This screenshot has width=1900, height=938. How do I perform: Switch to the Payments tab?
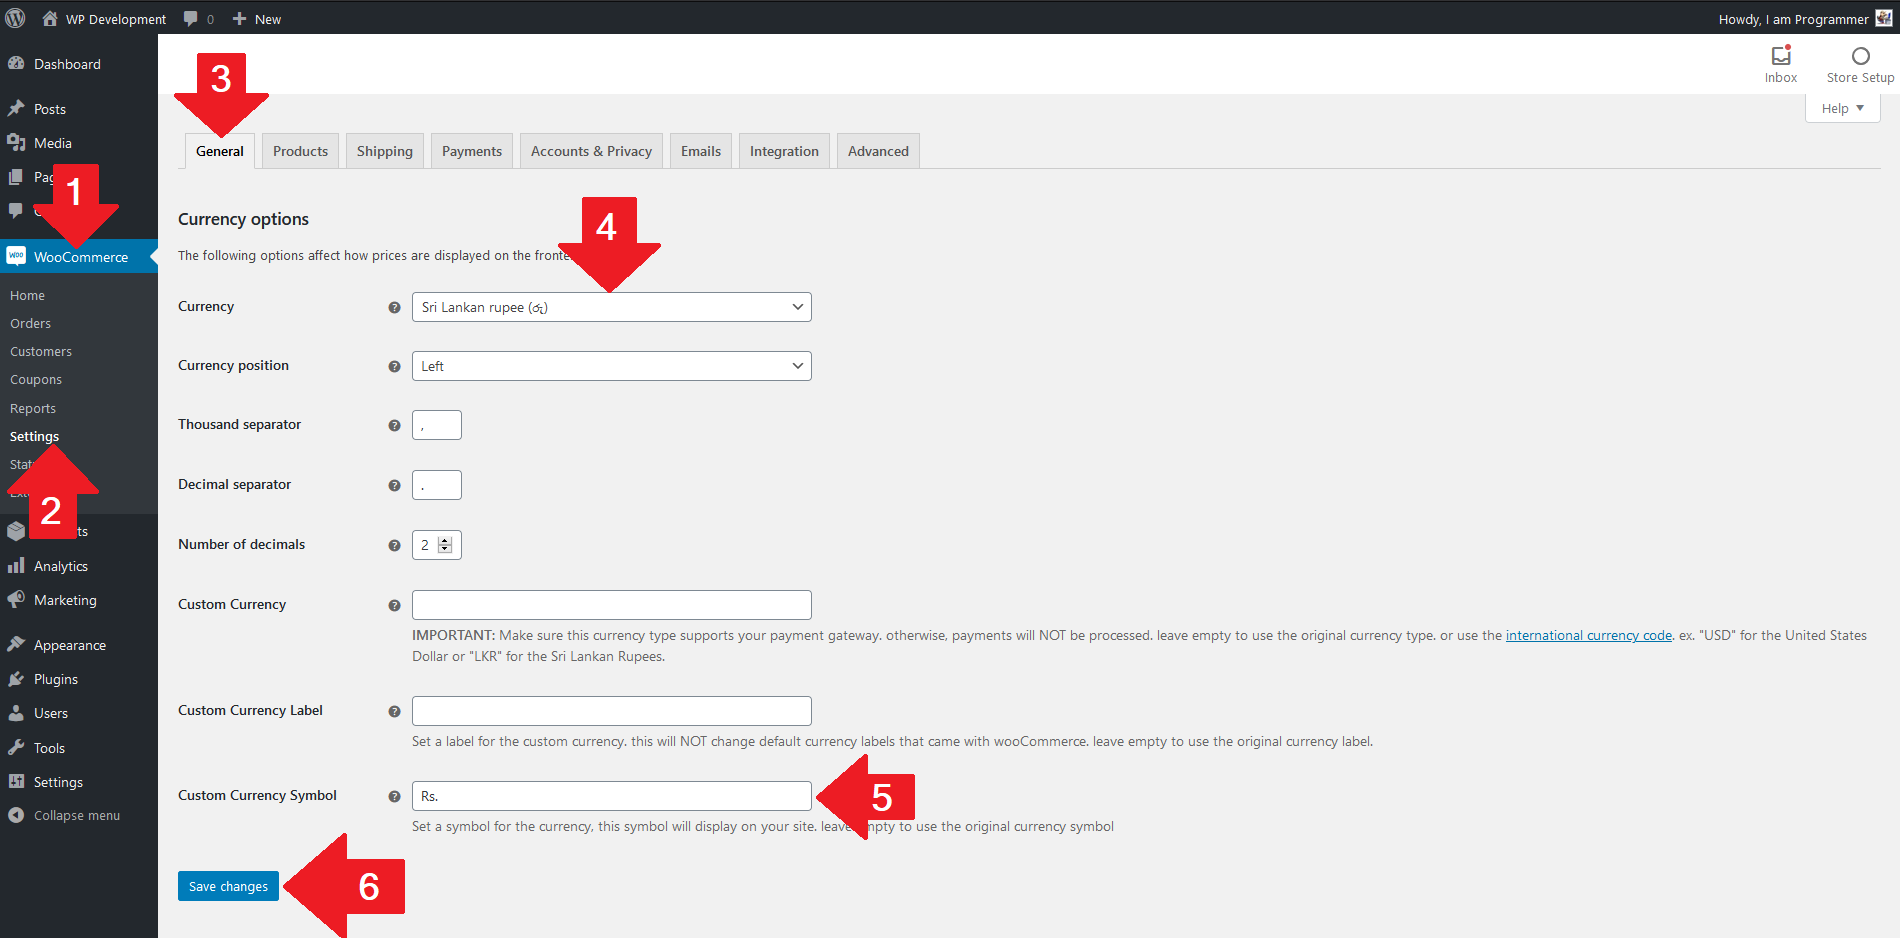point(472,151)
